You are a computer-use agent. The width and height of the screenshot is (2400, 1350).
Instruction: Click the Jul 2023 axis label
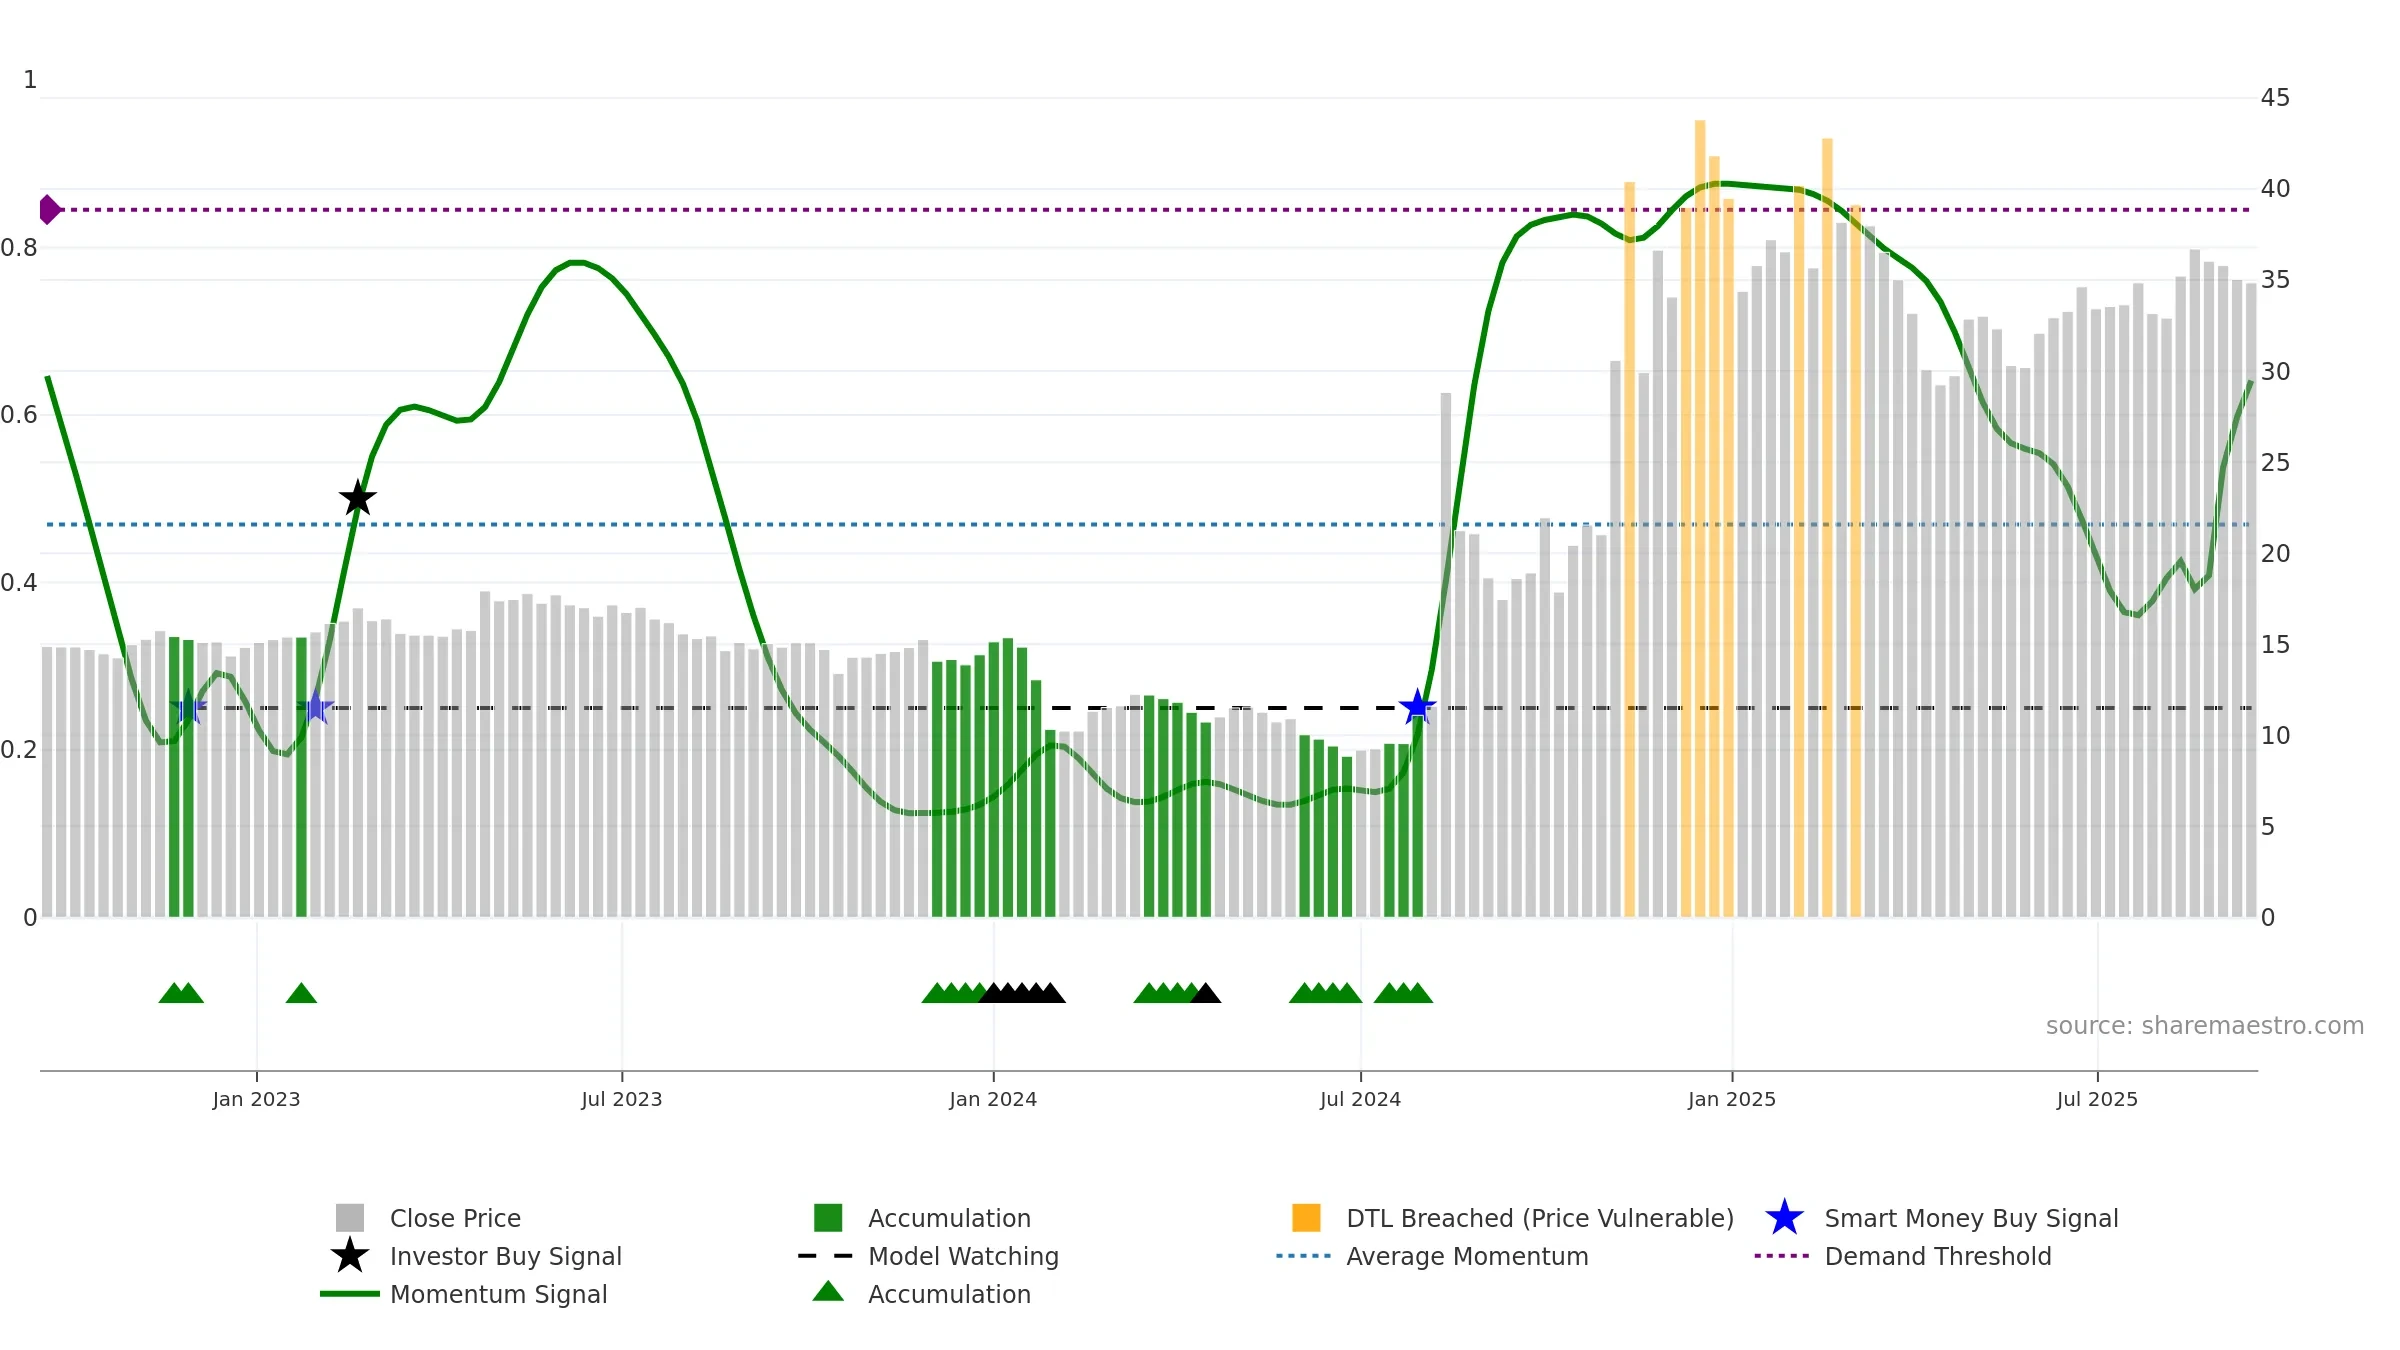point(622,1100)
